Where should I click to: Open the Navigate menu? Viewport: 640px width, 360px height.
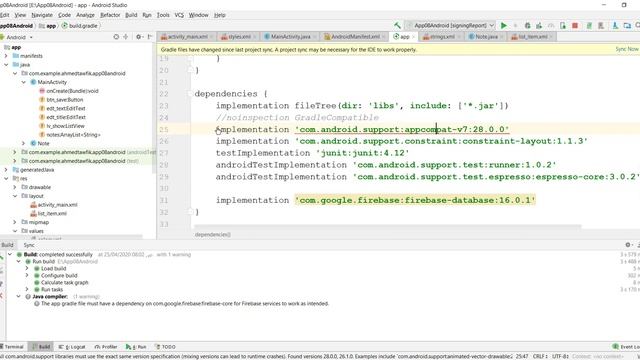point(42,15)
